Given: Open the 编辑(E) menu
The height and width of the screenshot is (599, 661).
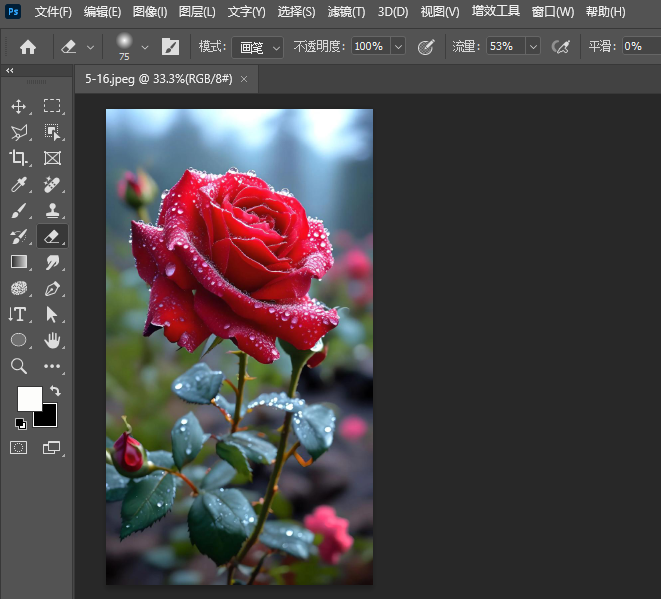Looking at the screenshot, I should tap(102, 12).
